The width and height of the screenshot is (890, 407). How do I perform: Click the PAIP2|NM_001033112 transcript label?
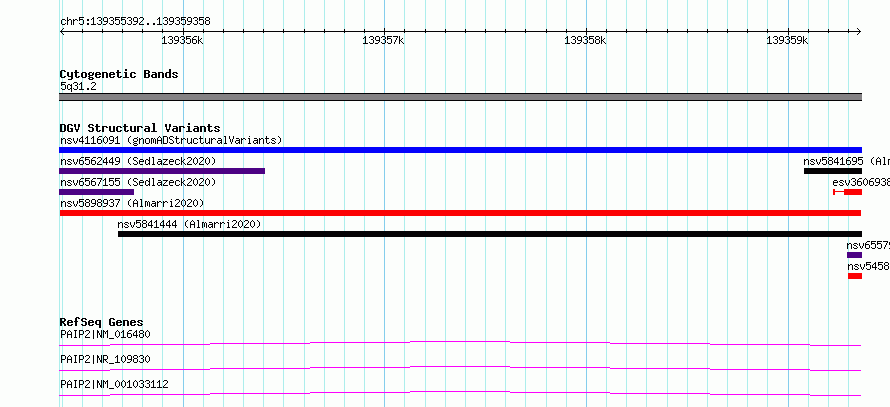[x=114, y=384]
